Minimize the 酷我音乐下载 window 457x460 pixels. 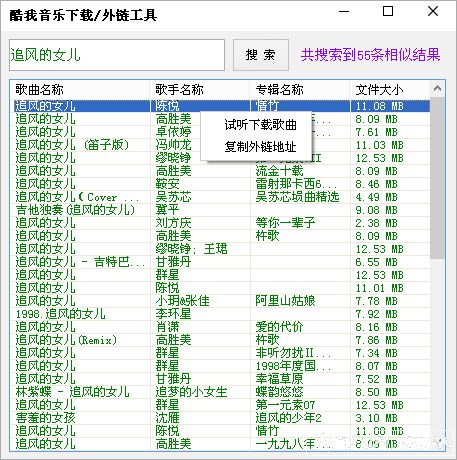pyautogui.click(x=344, y=11)
